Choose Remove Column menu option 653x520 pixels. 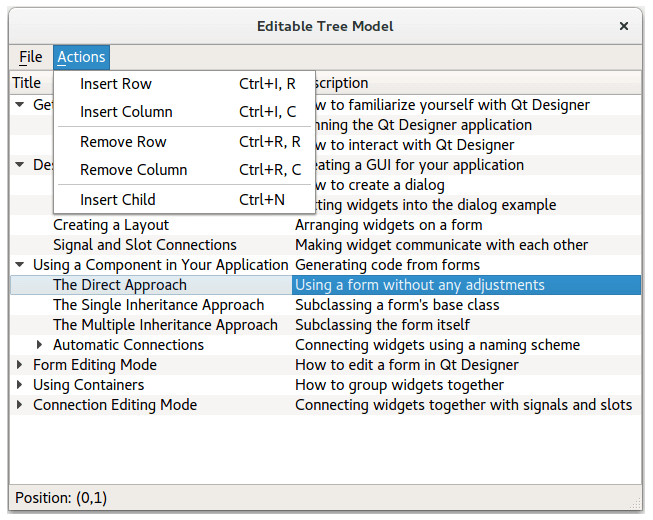coord(133,170)
